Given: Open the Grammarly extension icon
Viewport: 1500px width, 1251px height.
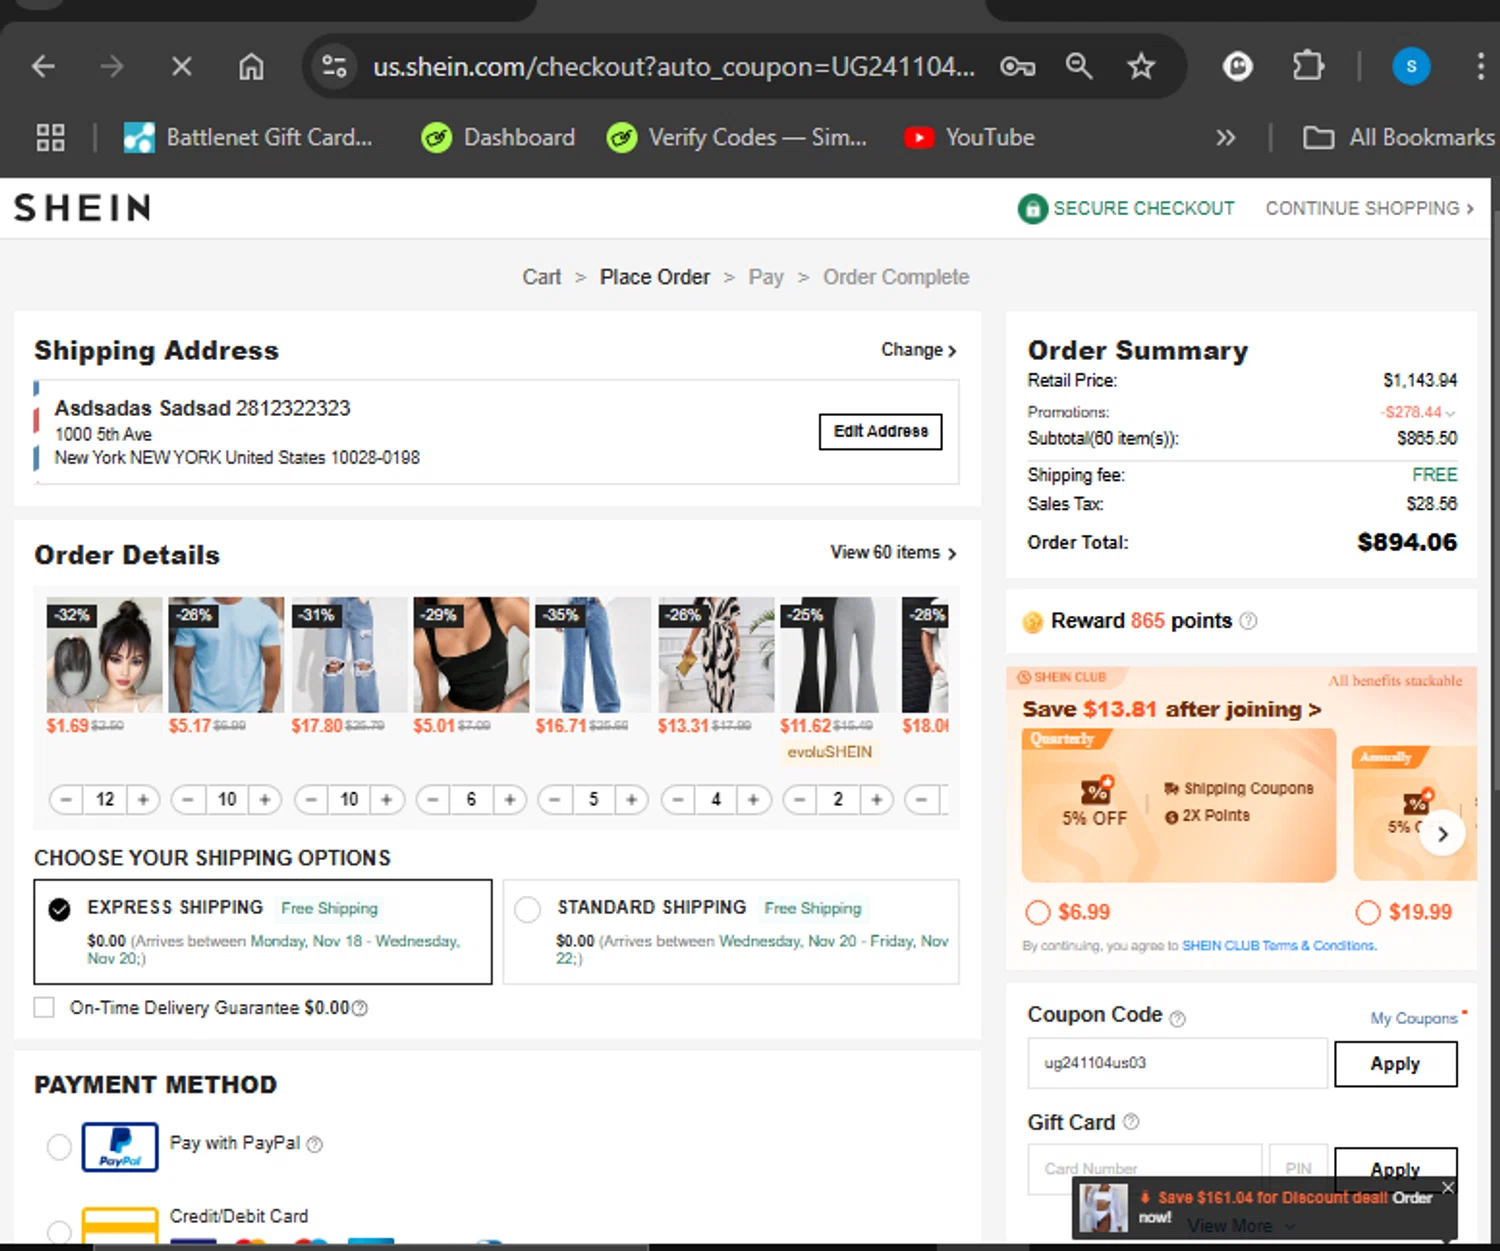Looking at the screenshot, I should coord(1238,67).
